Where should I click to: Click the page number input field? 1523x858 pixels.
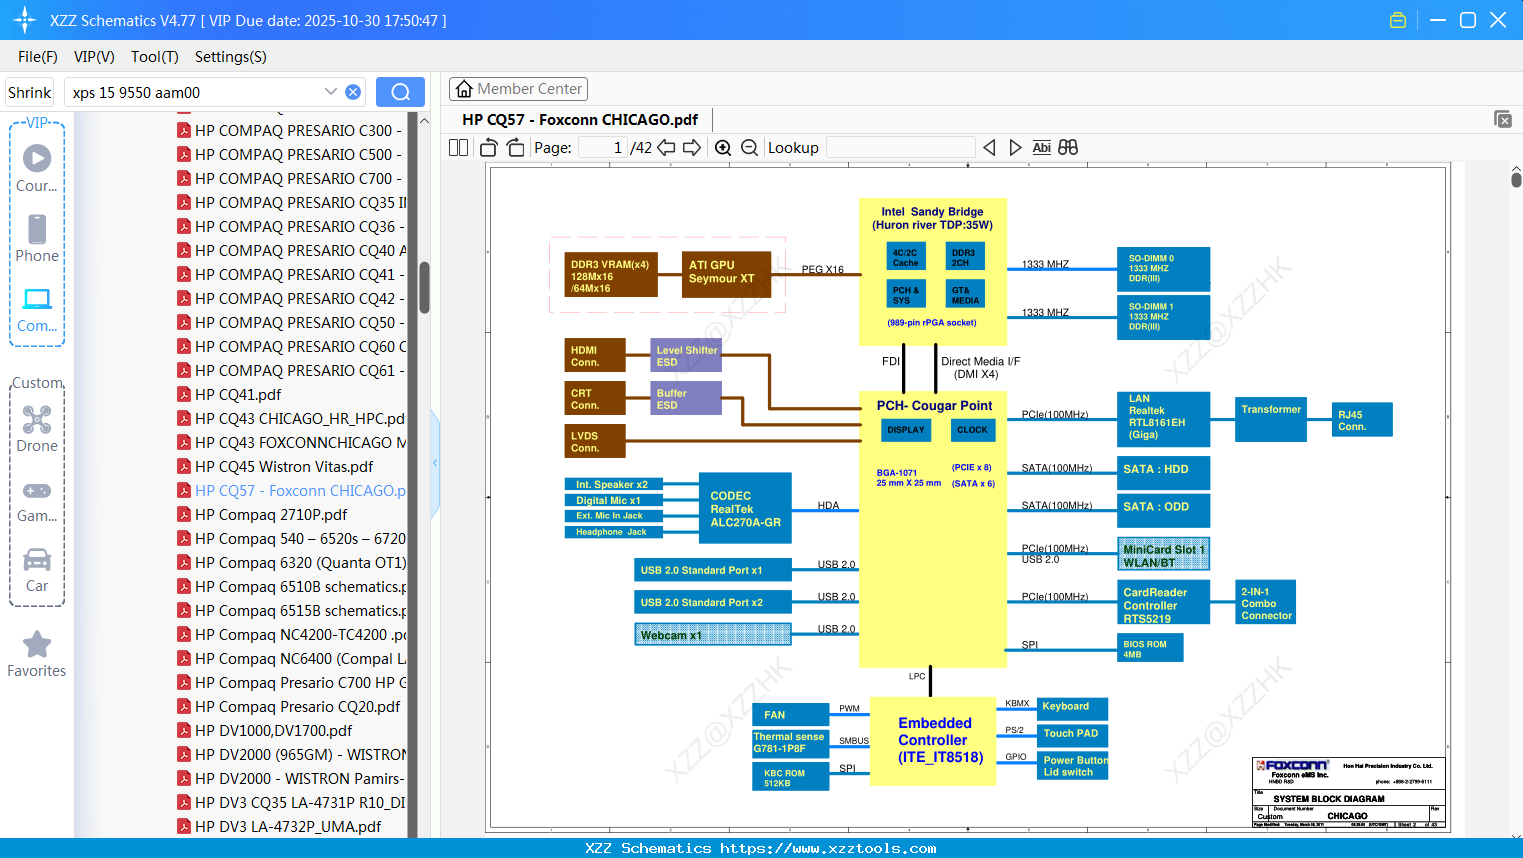coord(603,148)
